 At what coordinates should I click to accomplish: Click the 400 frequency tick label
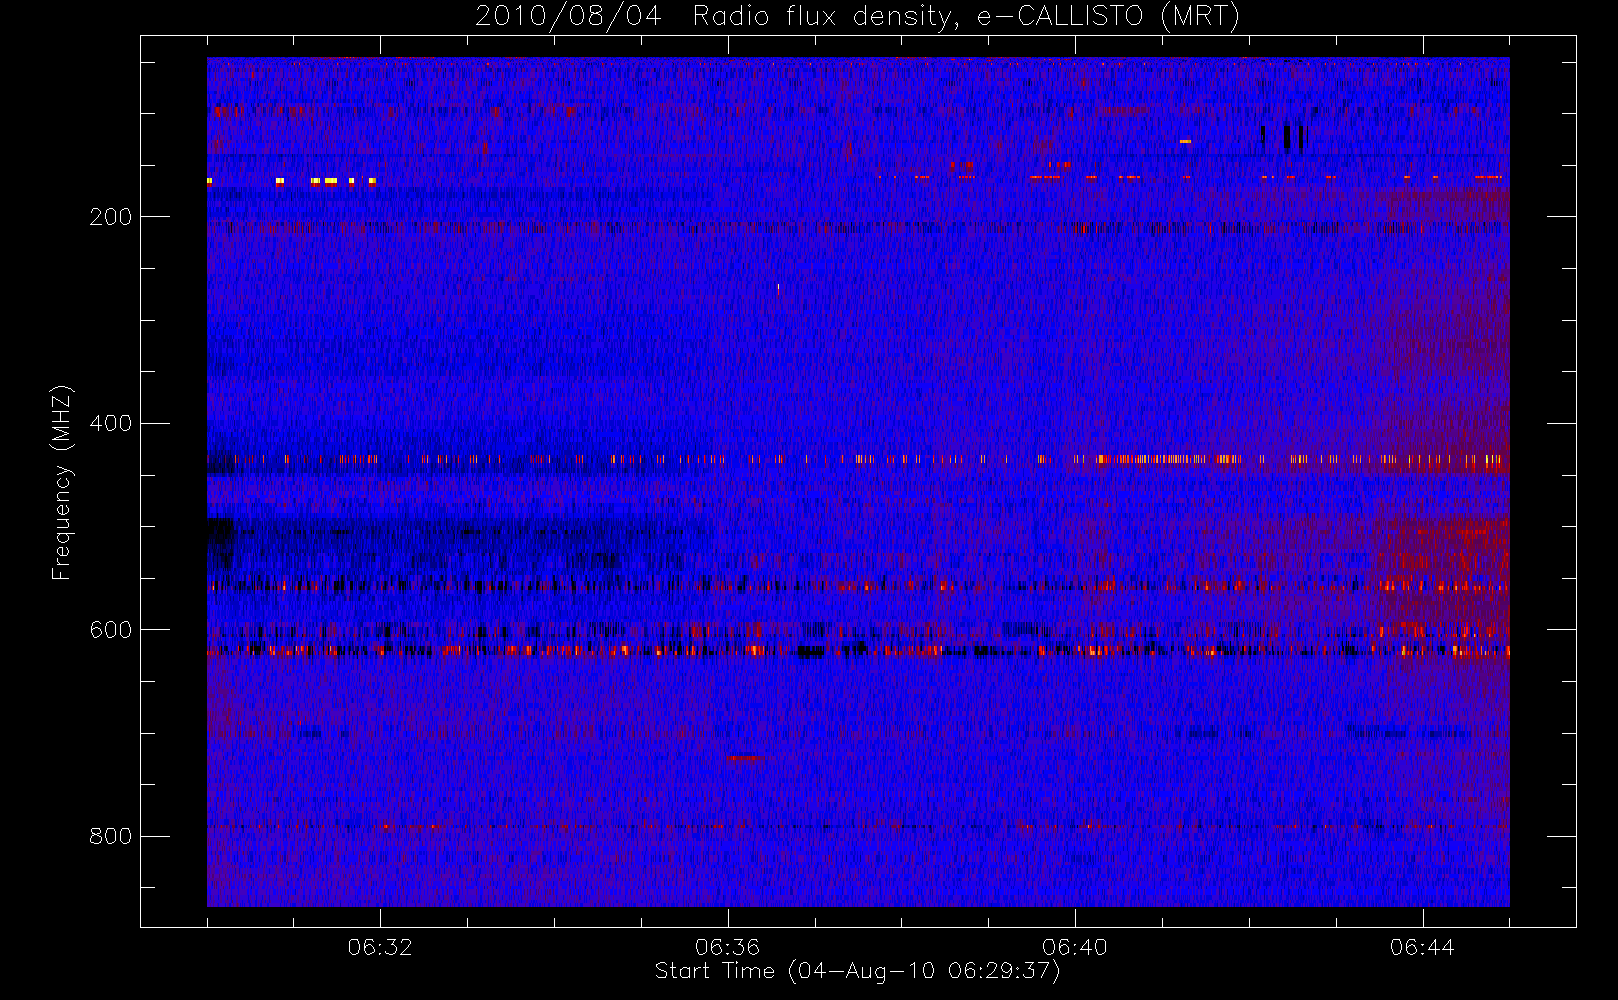[x=111, y=423]
